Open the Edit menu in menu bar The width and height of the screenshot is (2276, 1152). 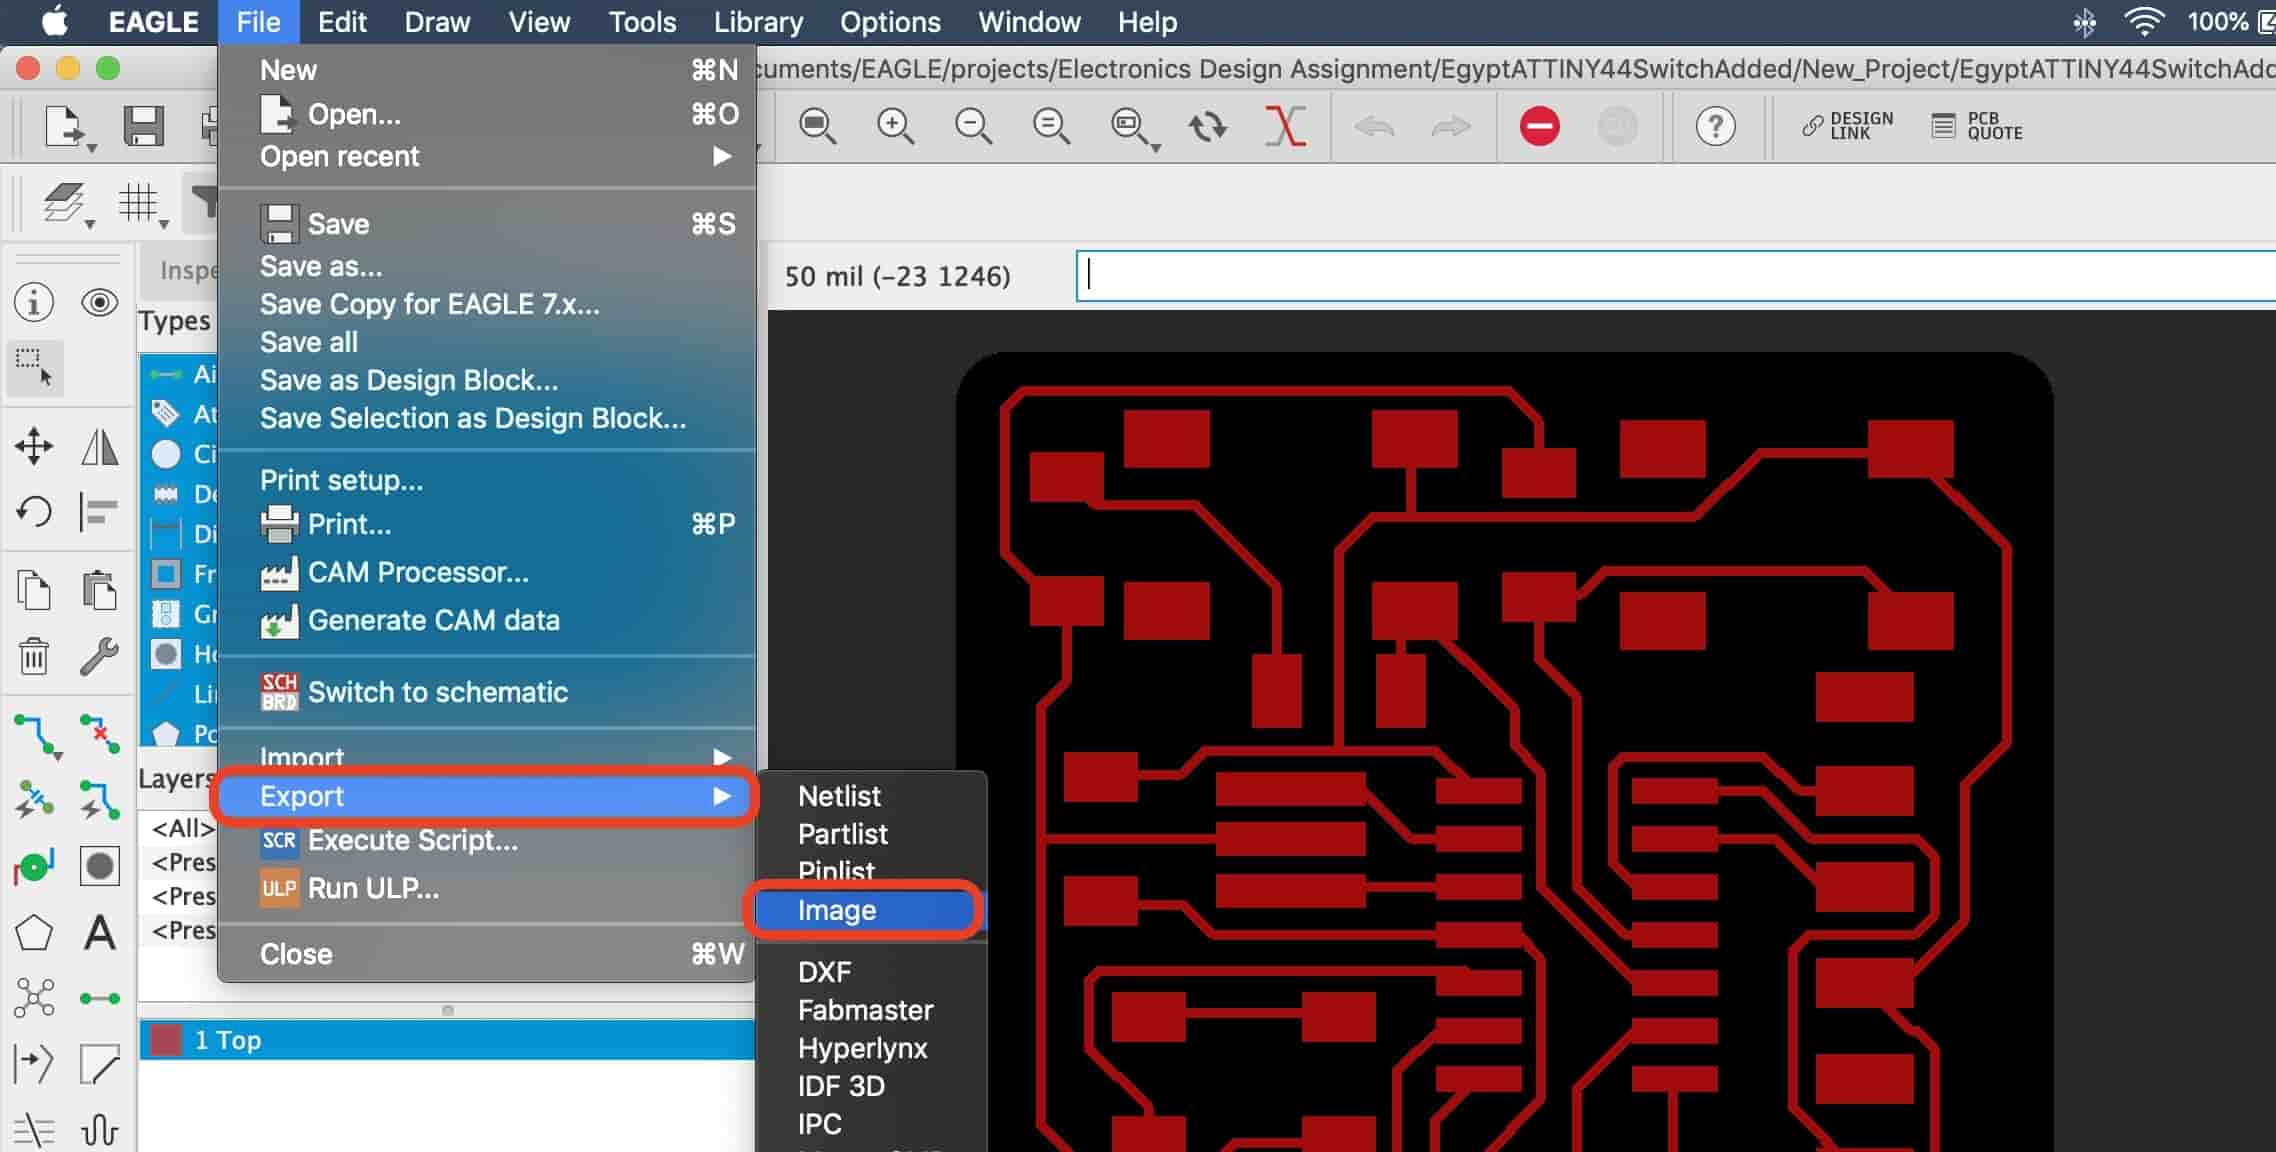point(342,22)
